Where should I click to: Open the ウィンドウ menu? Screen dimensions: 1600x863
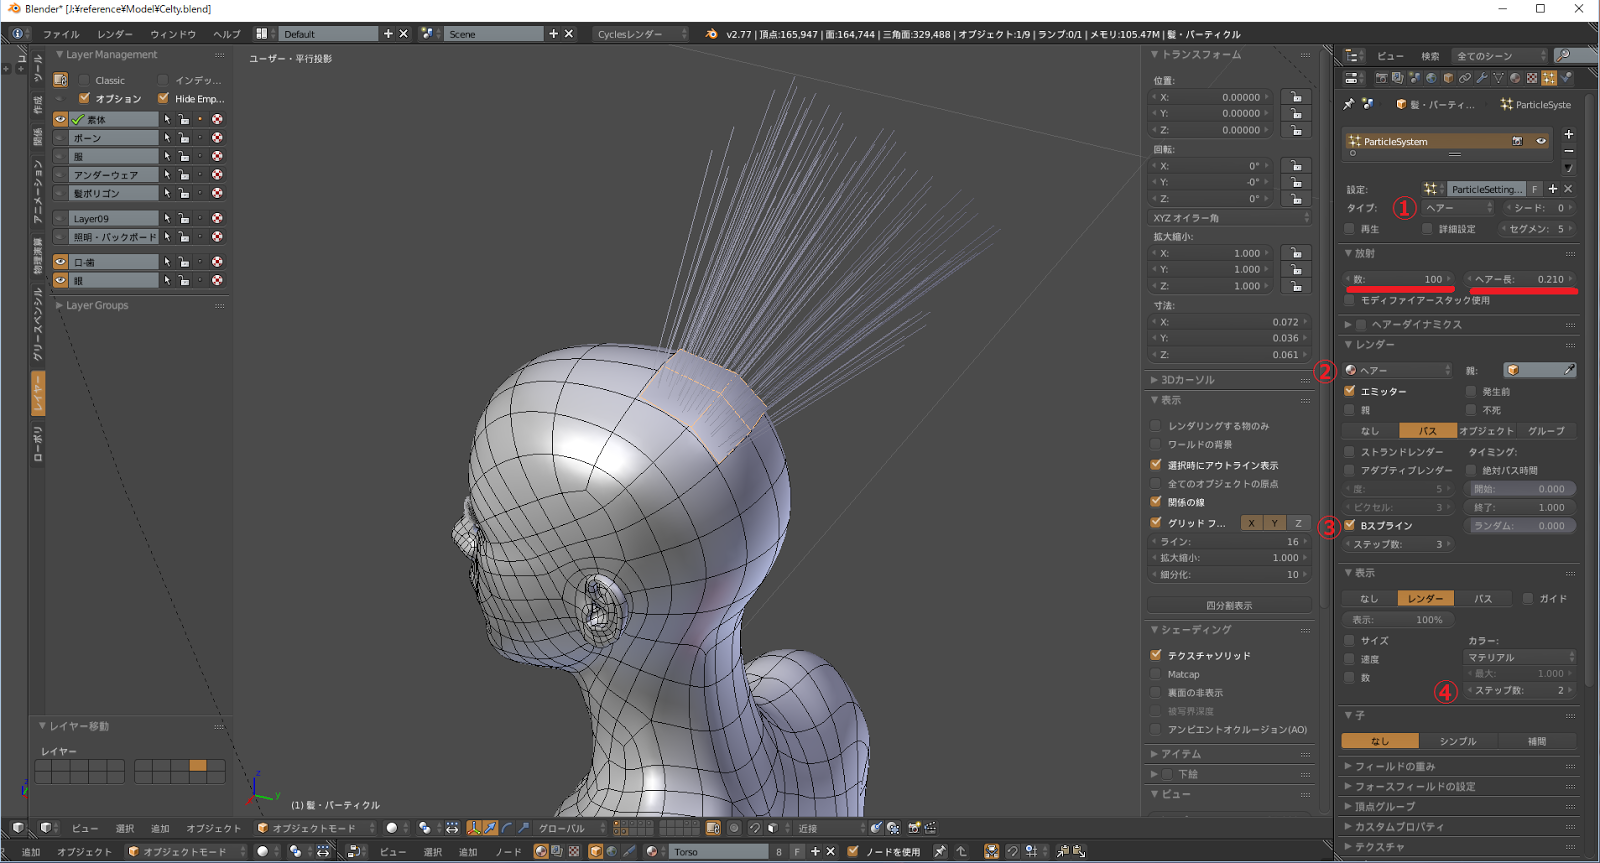[173, 34]
